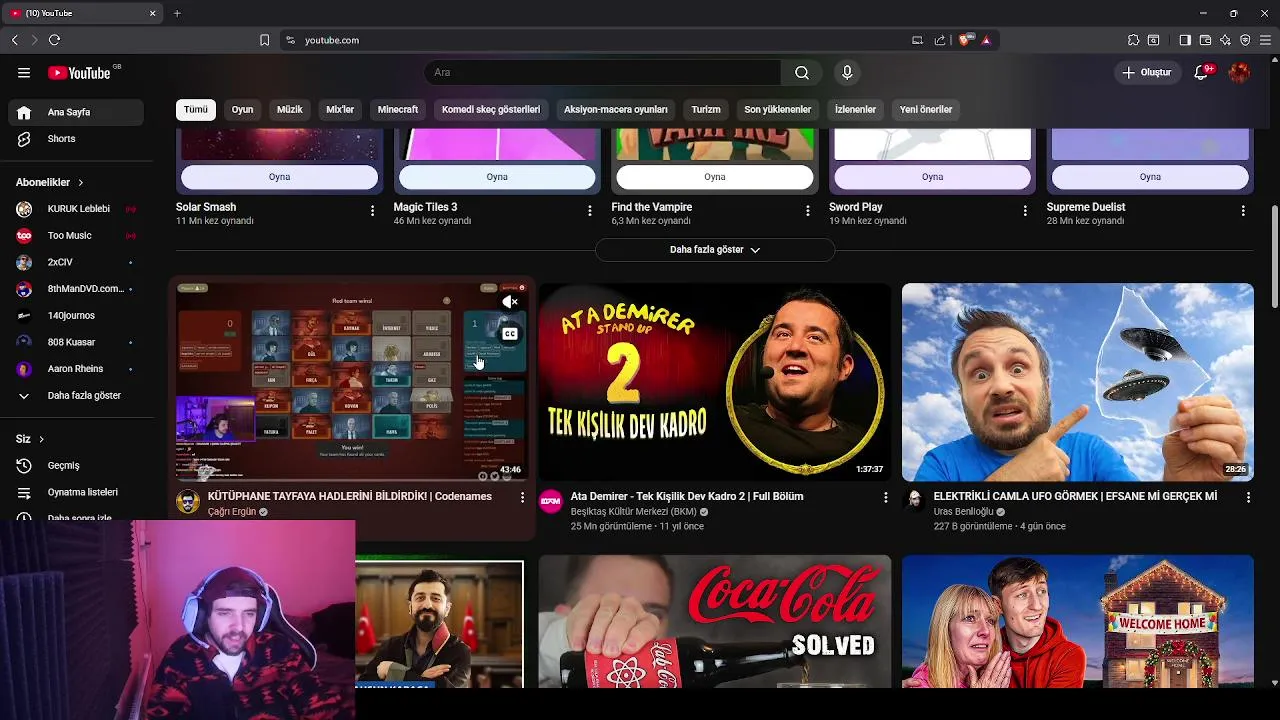
Task: Open more options for Find the Vampire
Action: pyautogui.click(x=808, y=211)
